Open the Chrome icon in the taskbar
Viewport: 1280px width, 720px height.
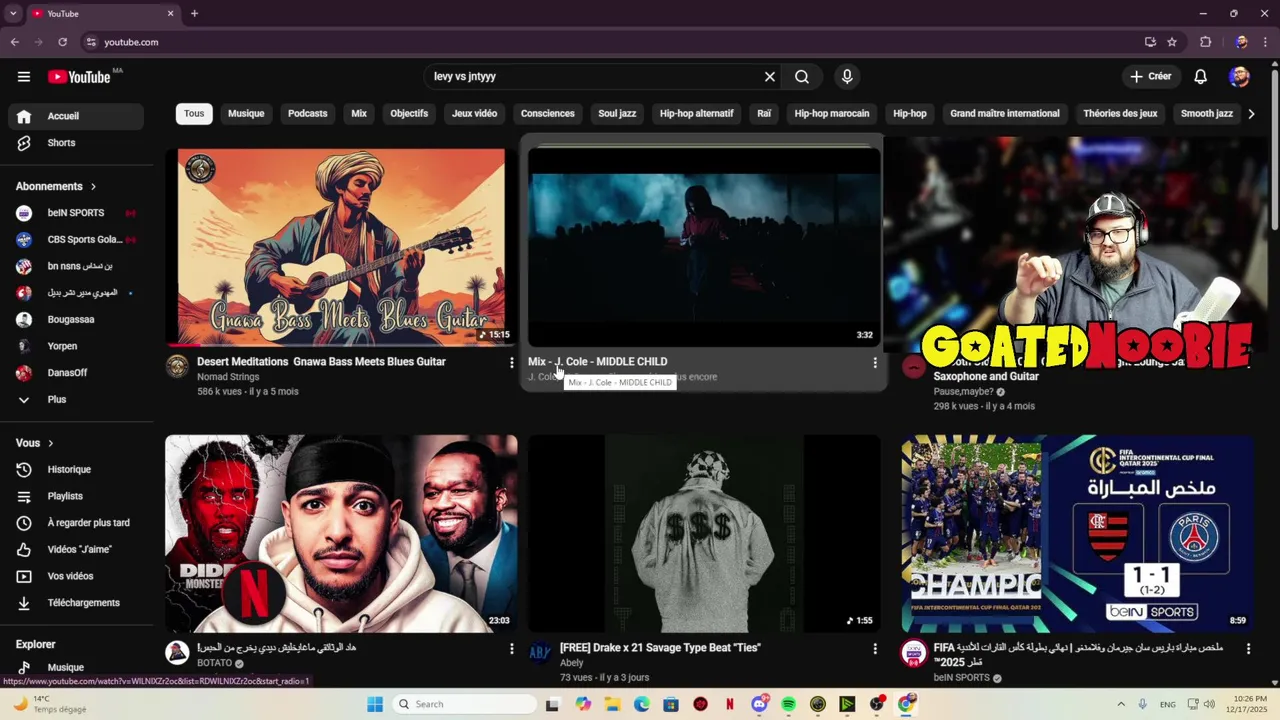click(x=906, y=704)
